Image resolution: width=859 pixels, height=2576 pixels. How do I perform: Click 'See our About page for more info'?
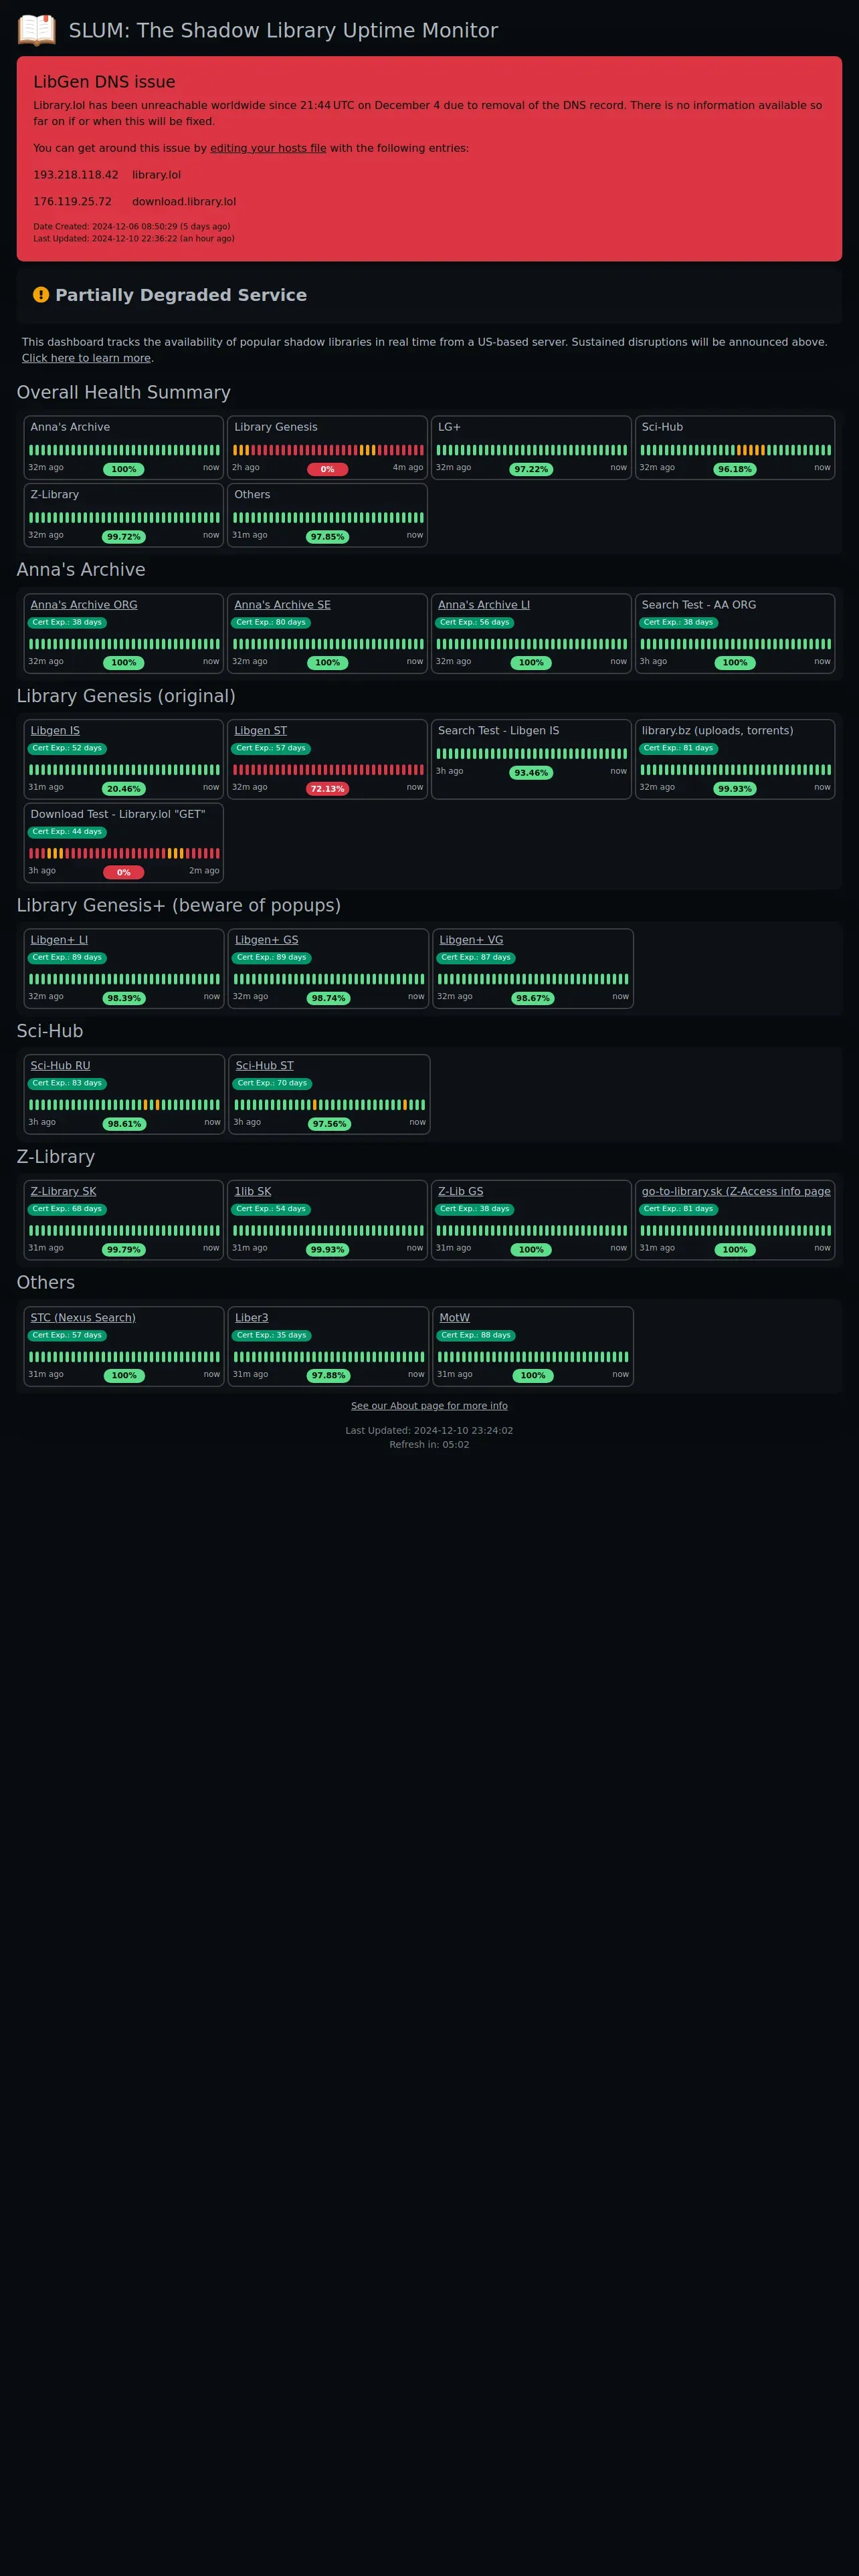coord(429,1406)
